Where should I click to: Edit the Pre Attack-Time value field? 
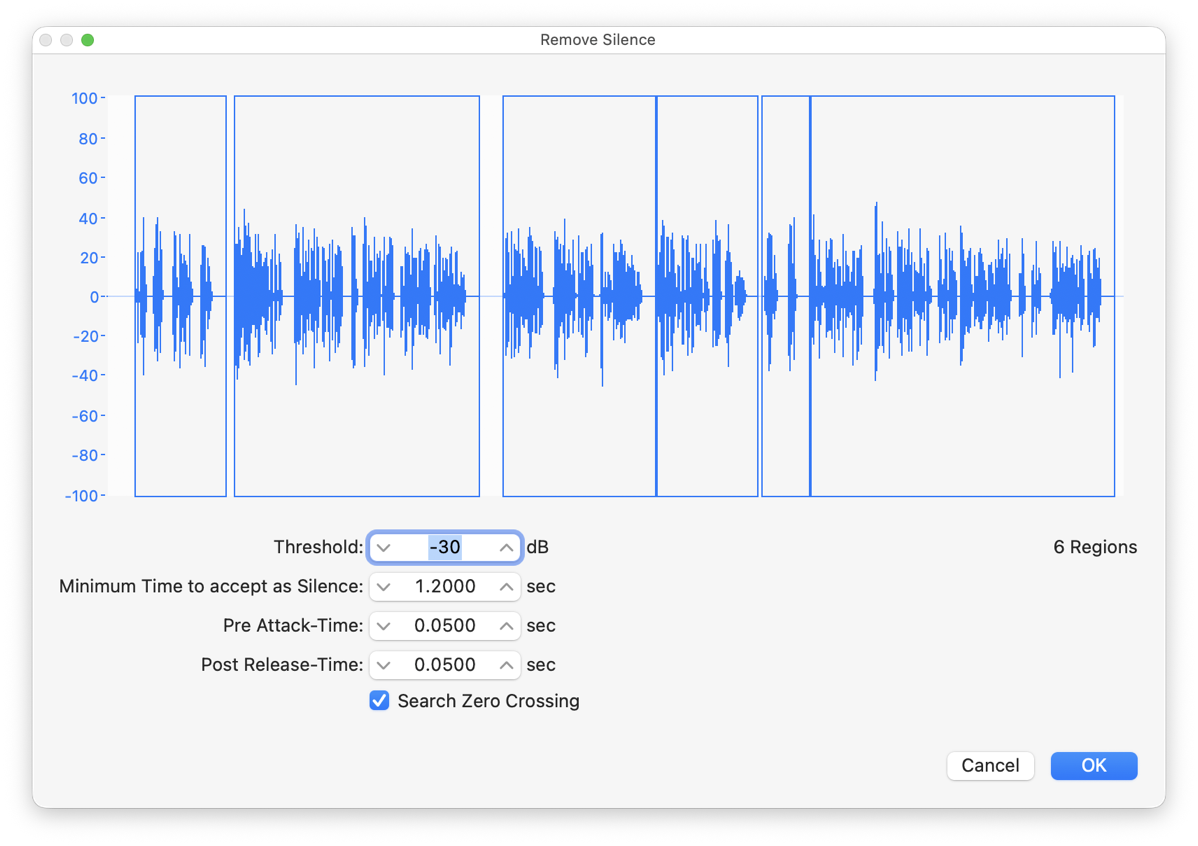pos(445,625)
